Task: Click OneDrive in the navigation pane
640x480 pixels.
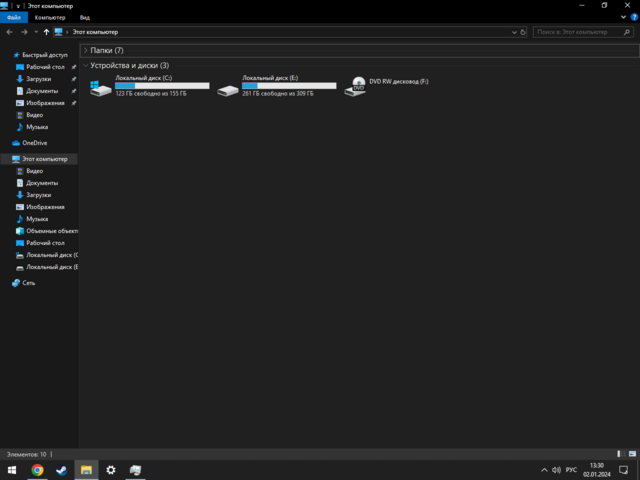Action: click(34, 143)
